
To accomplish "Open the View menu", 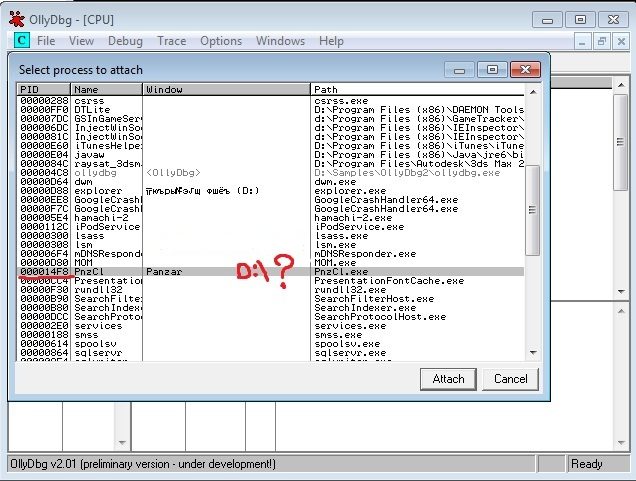I will [81, 41].
